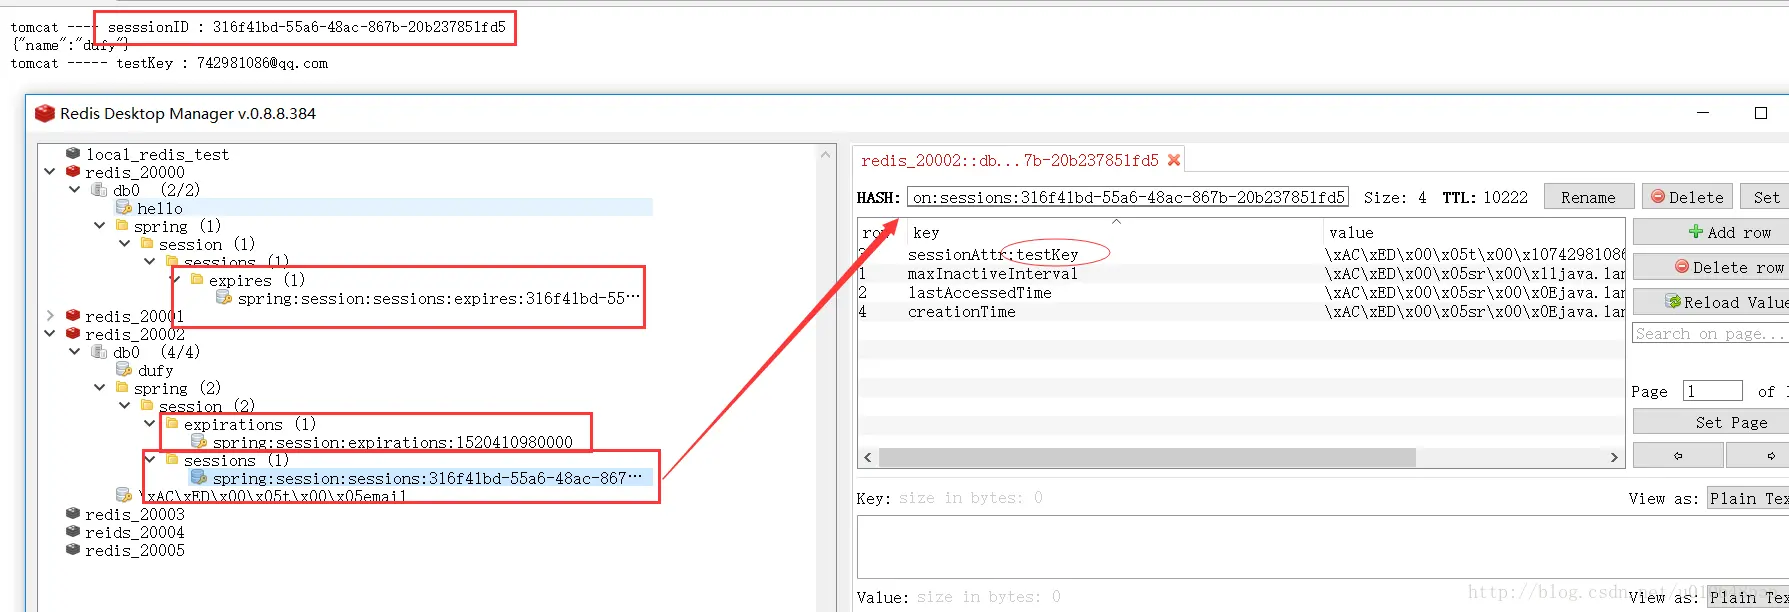Click the redis_20000 server icon
This screenshot has height=612, width=1789.
(73, 172)
